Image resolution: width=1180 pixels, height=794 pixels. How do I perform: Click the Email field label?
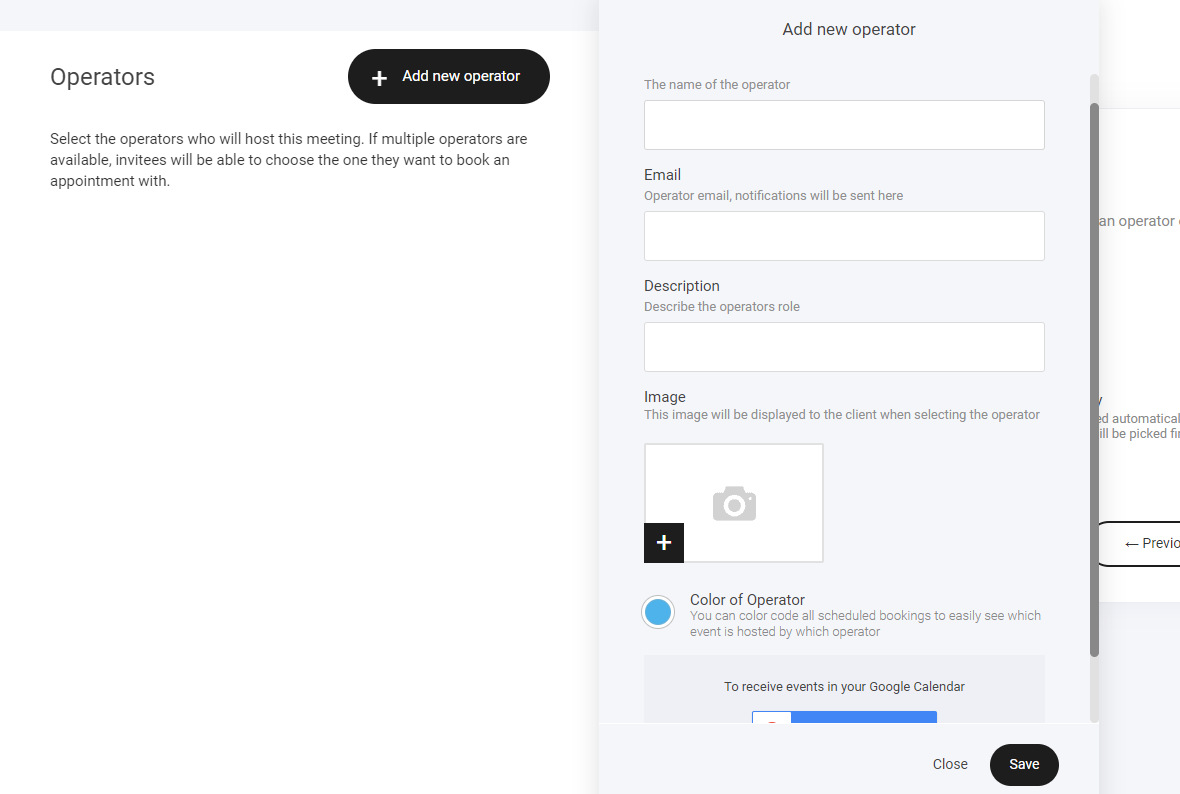(x=662, y=175)
